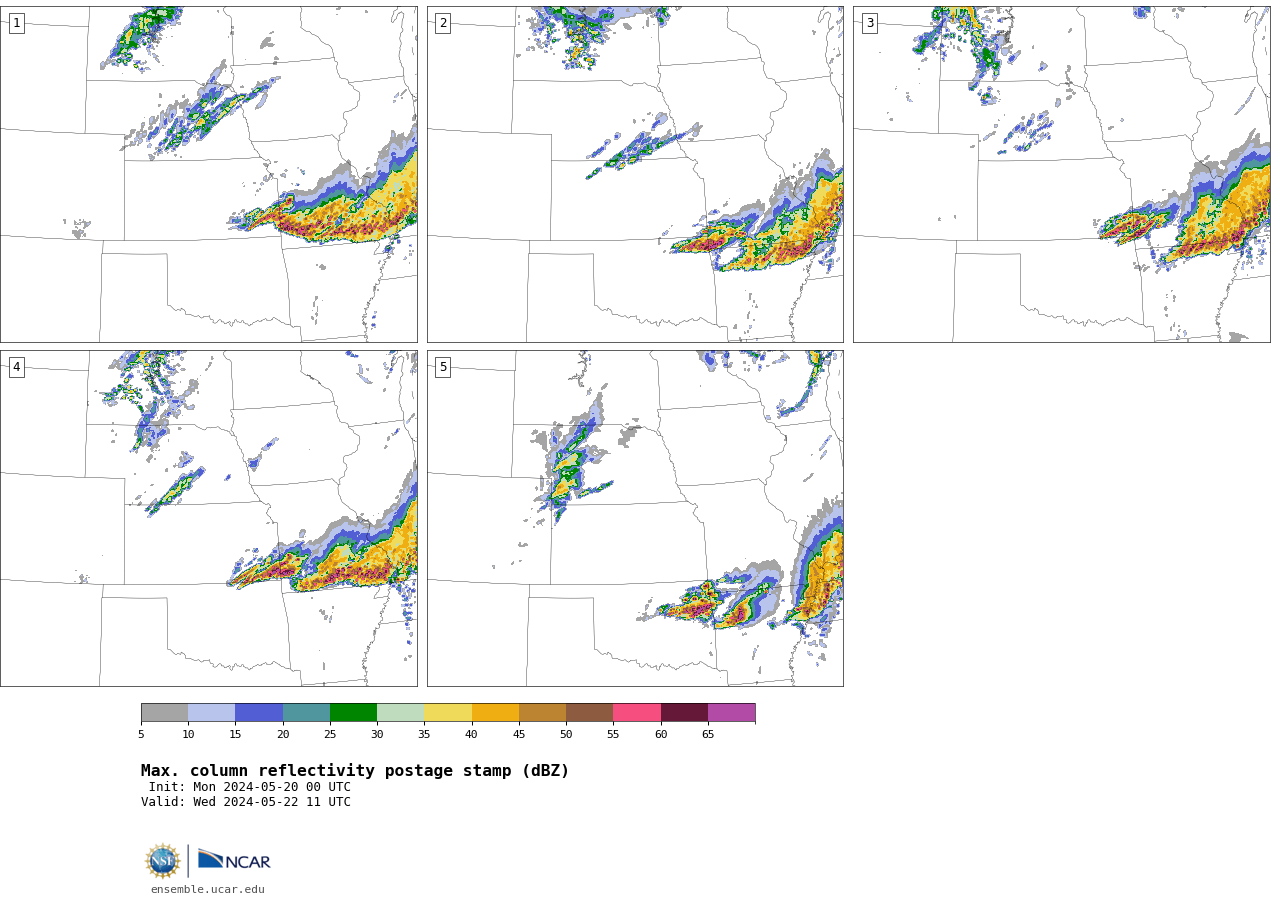Click the gray 5-10 dBZ color swatch
The width and height of the screenshot is (1280, 901).
click(x=164, y=713)
